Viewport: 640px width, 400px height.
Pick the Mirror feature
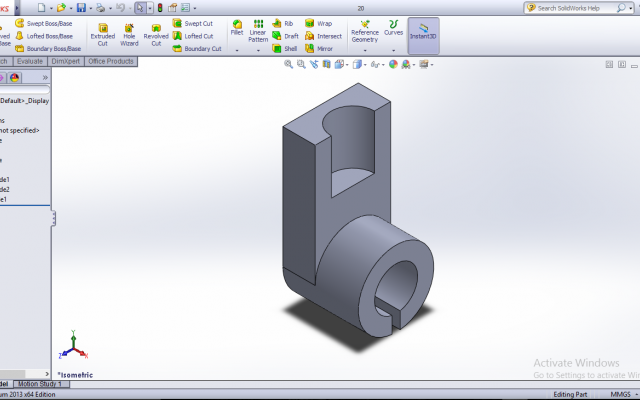(x=319, y=49)
